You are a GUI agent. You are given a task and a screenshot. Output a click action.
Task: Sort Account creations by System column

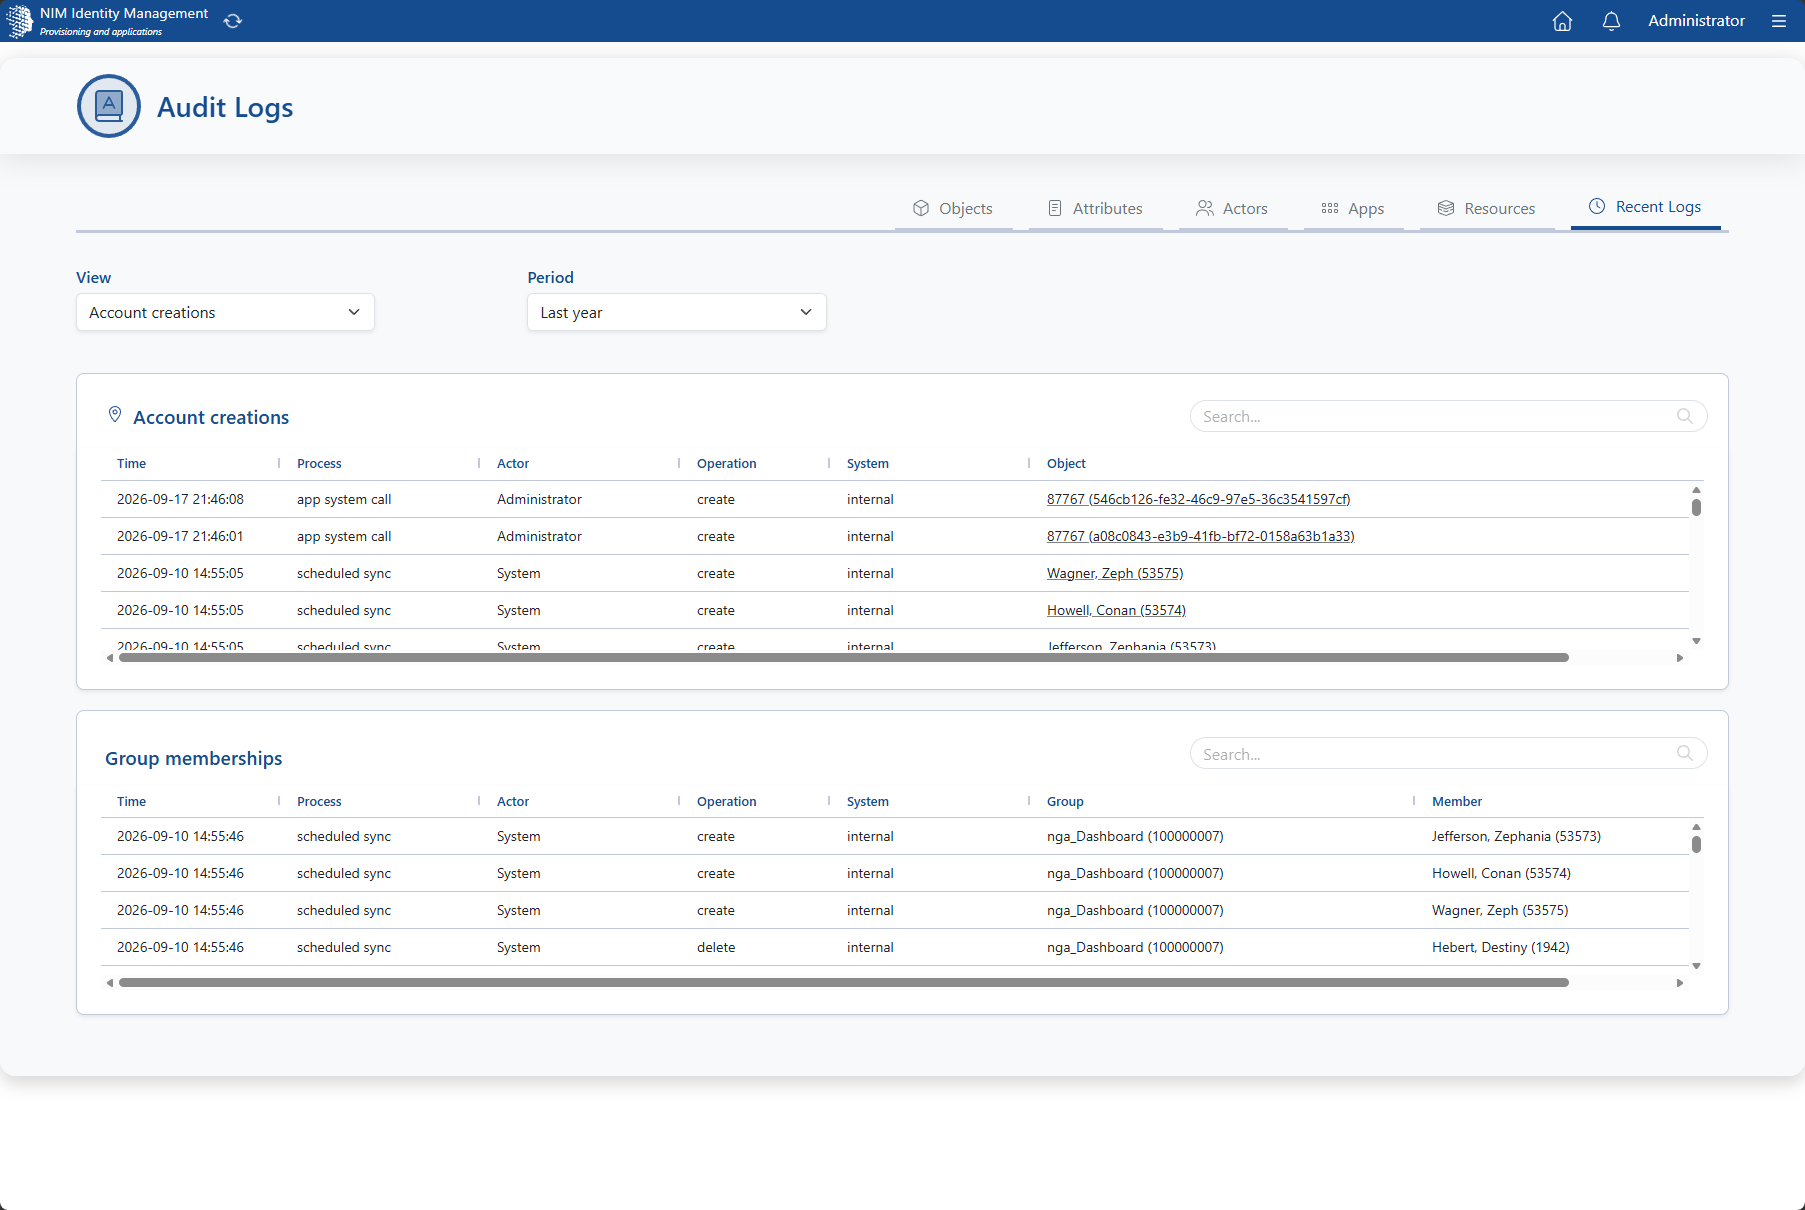tap(868, 463)
